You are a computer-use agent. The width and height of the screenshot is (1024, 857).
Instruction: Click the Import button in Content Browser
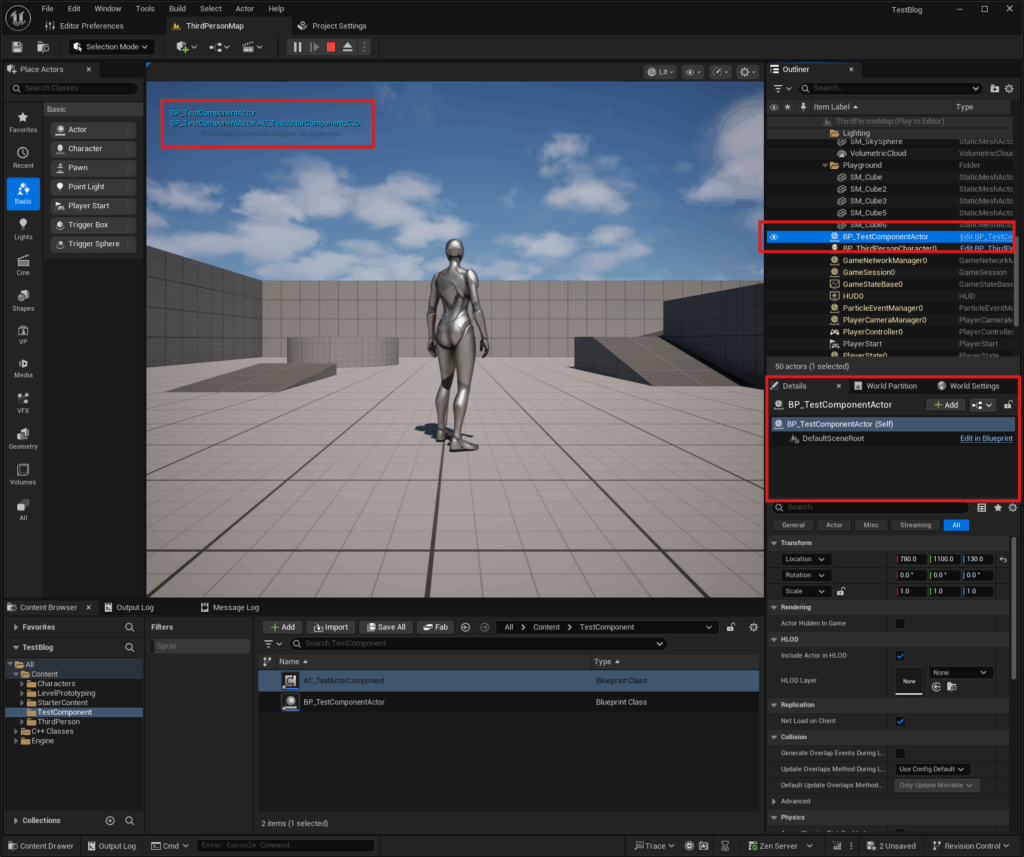pyautogui.click(x=331, y=627)
